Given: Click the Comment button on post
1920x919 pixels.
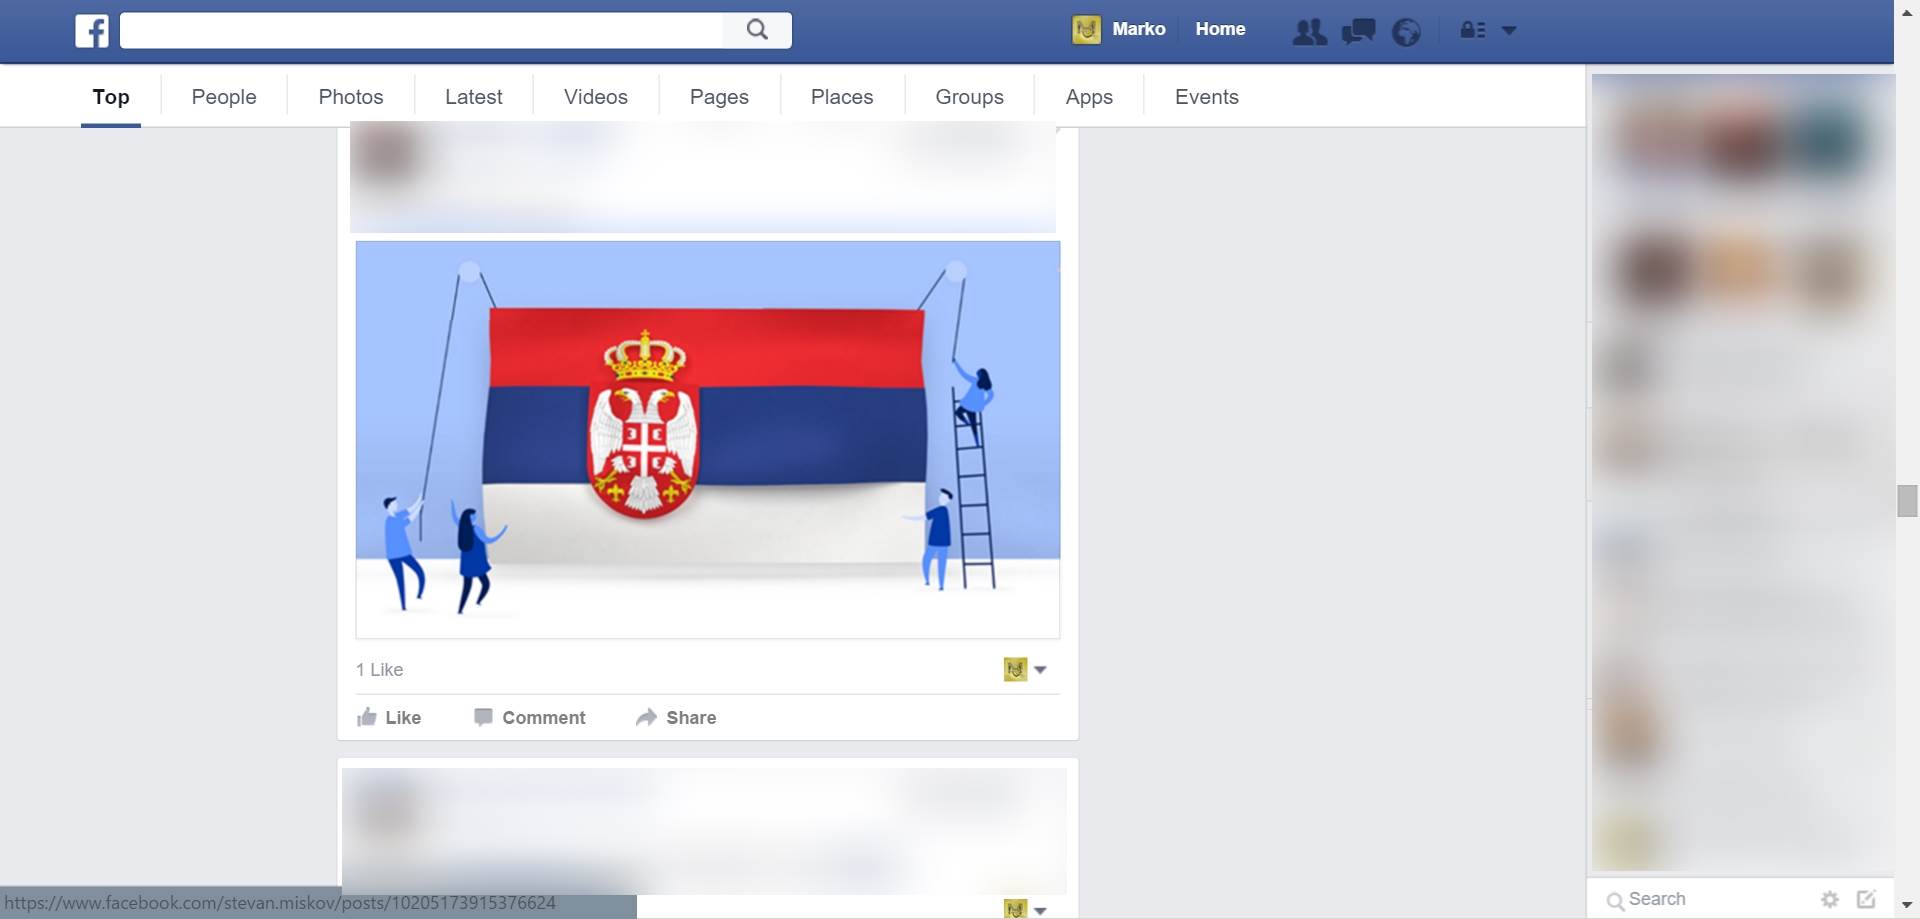Looking at the screenshot, I should (530, 717).
